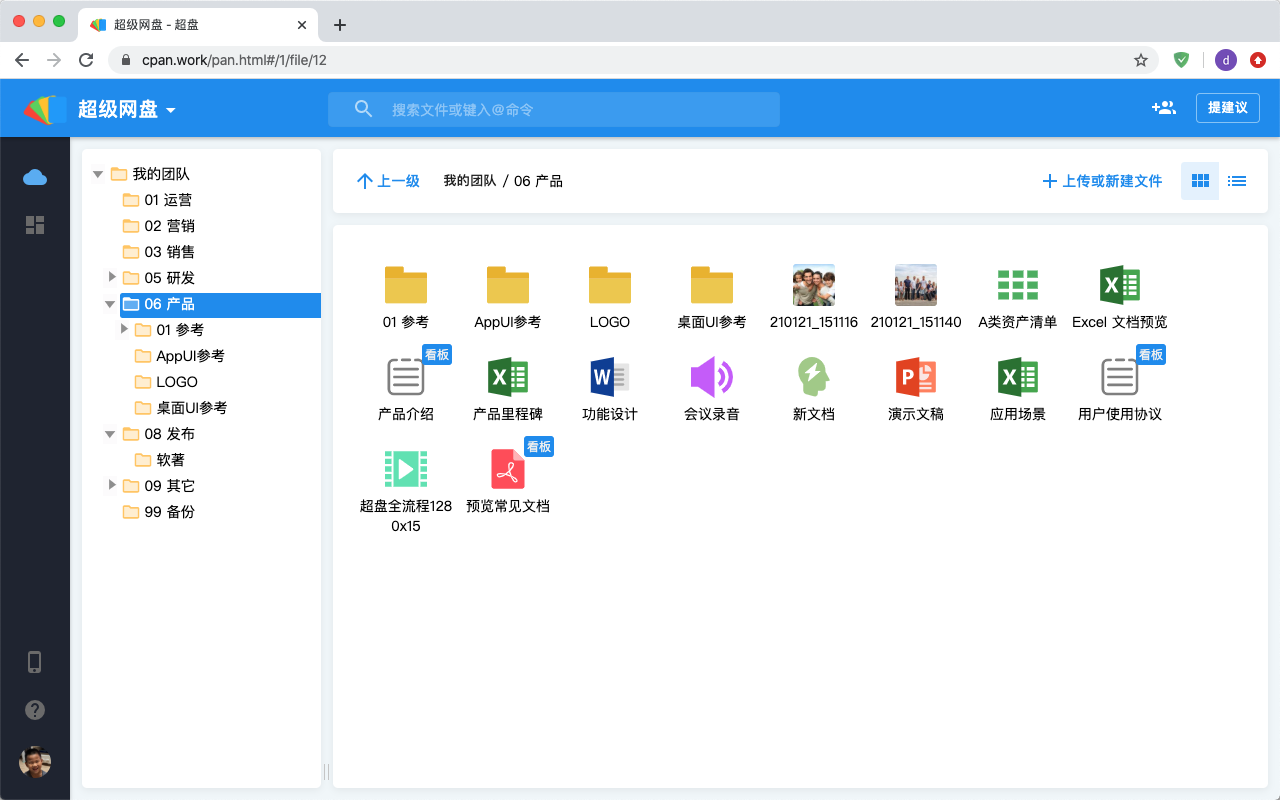Select 02 营销 folder in the tree
1280x800 pixels.
(x=168, y=226)
